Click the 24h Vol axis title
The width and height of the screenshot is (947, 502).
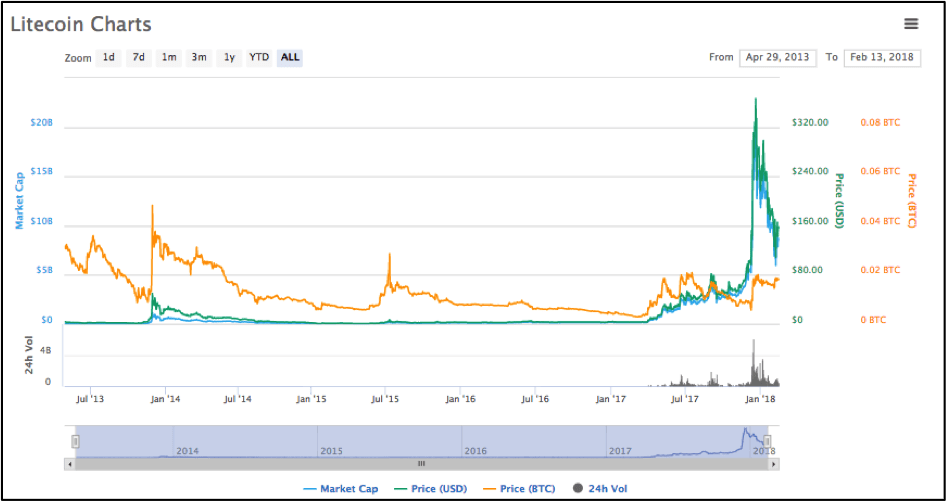30,355
